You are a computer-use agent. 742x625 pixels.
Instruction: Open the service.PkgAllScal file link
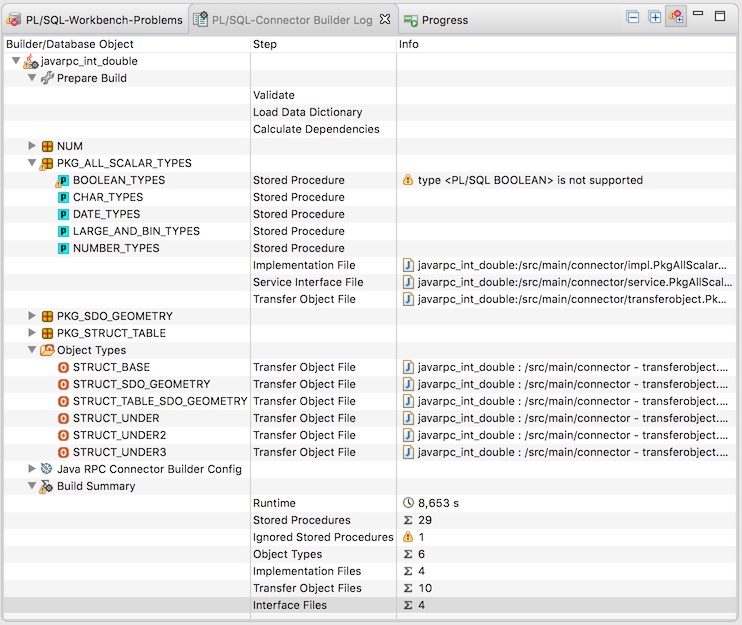coord(574,282)
